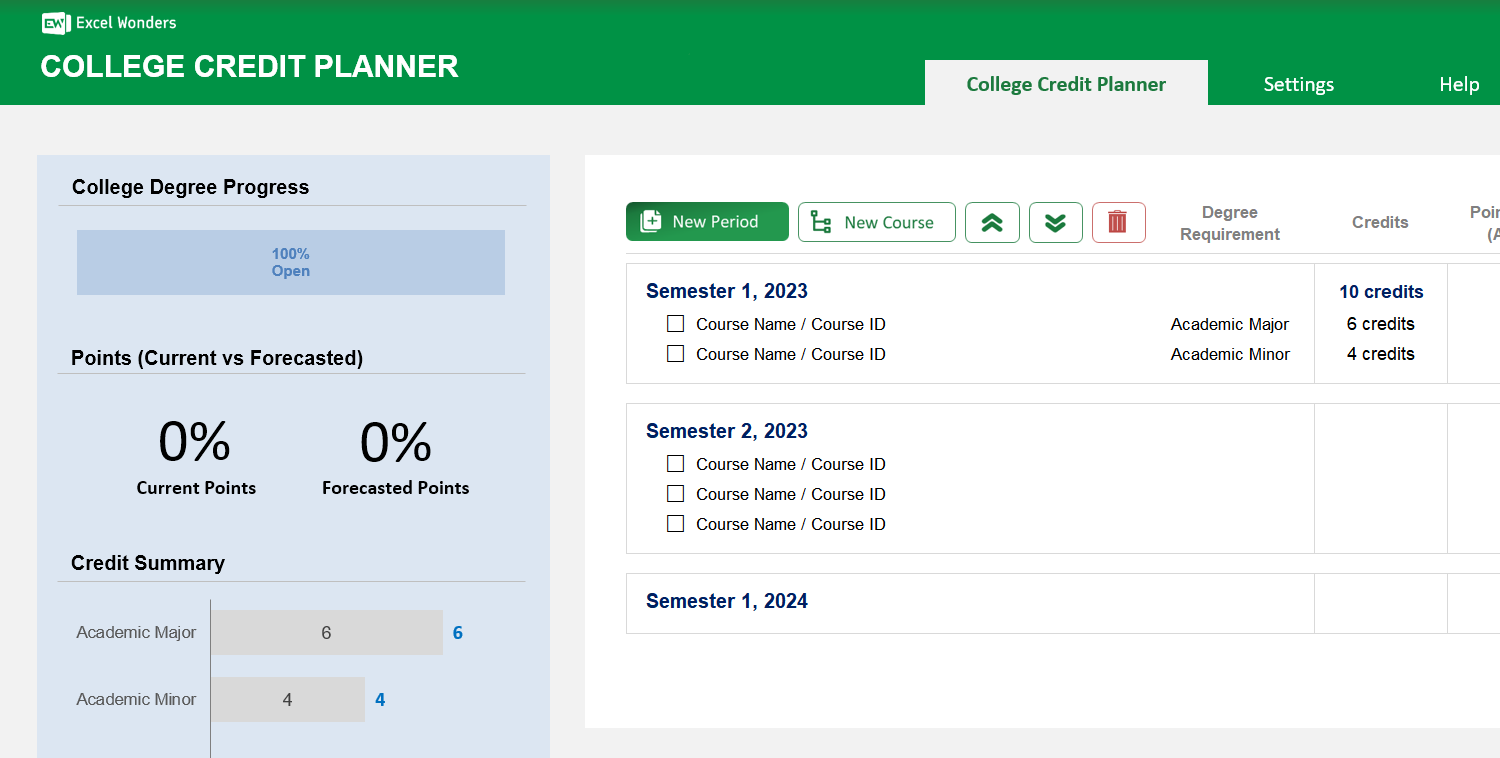Check the Academic Major course in Semester 1
The image size is (1500, 758).
[x=675, y=323]
